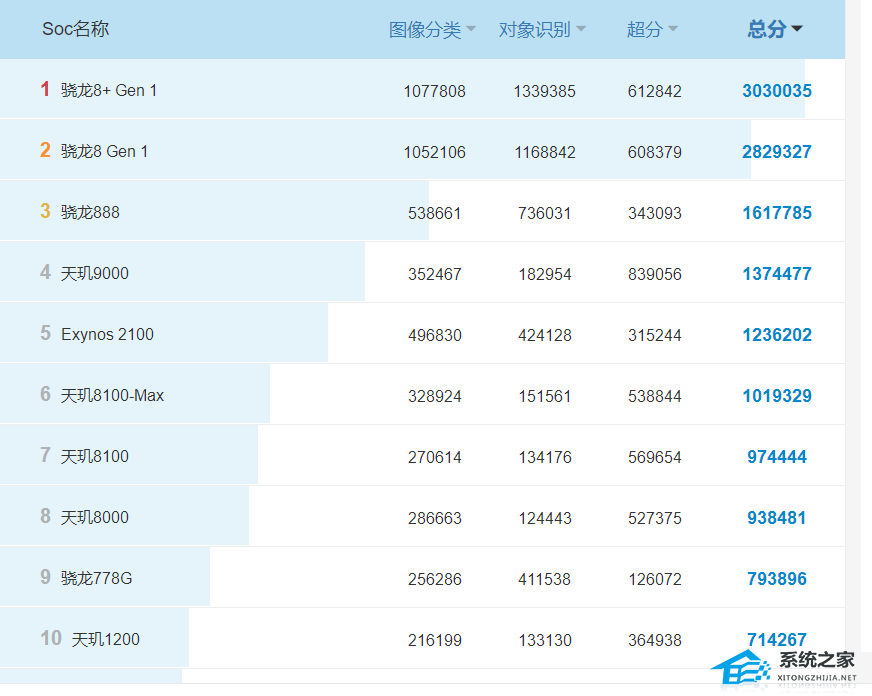
Task: Click total score 793896
Action: 777,579
